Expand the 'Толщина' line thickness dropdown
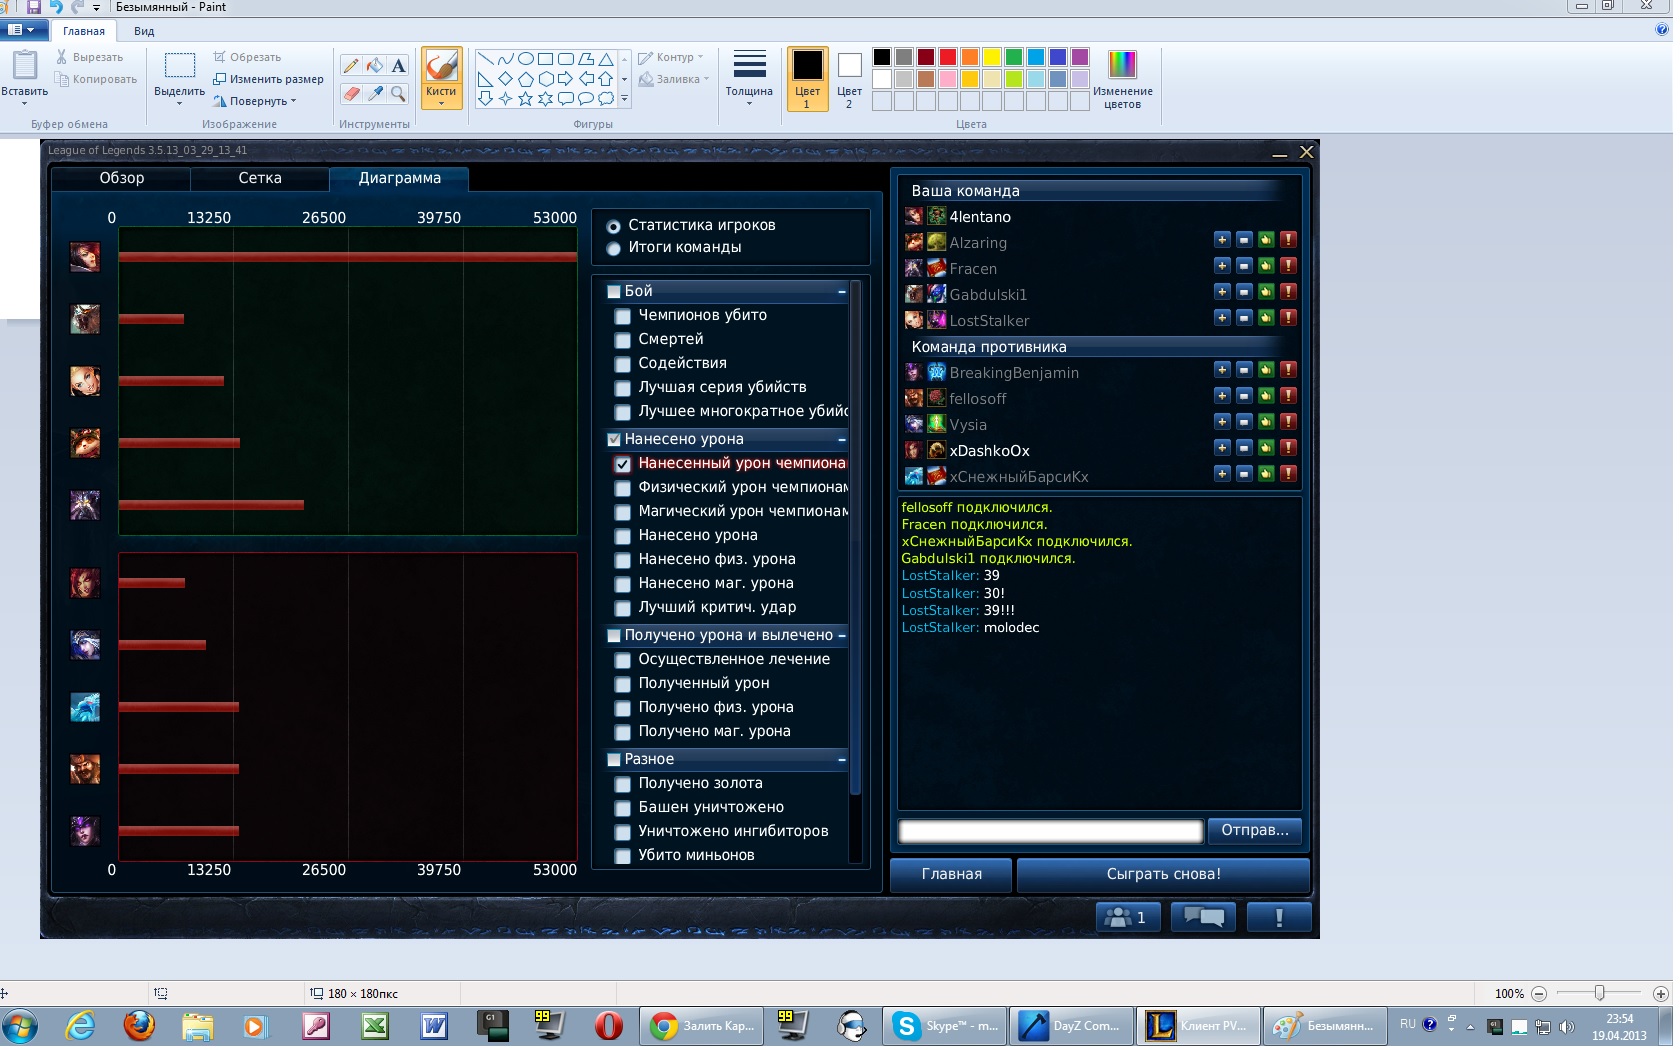Viewport: 1680px width, 1050px height. point(749,80)
